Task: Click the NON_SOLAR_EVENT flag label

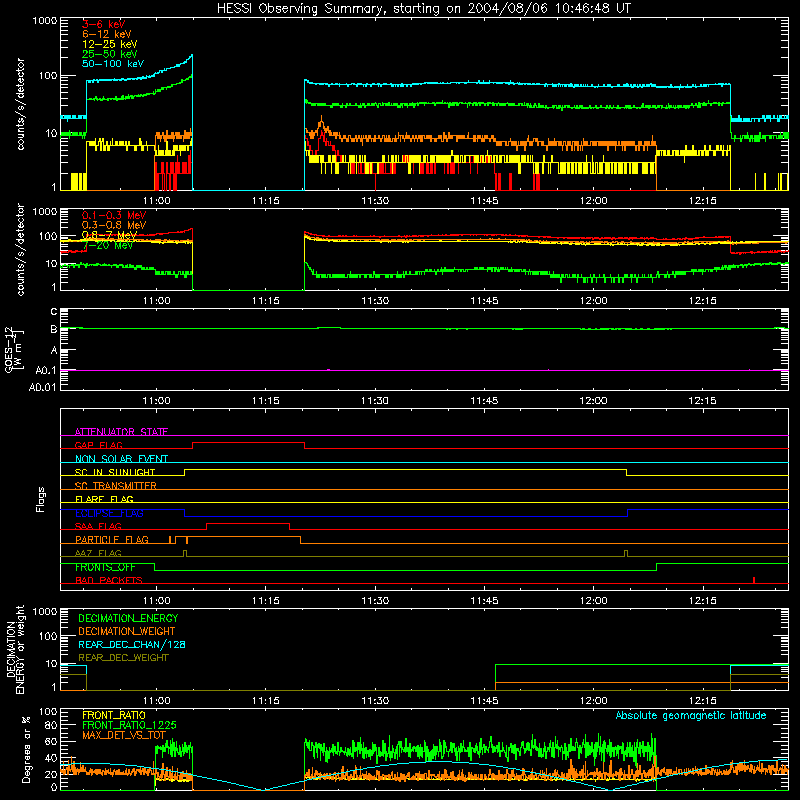Action: click(x=121, y=459)
